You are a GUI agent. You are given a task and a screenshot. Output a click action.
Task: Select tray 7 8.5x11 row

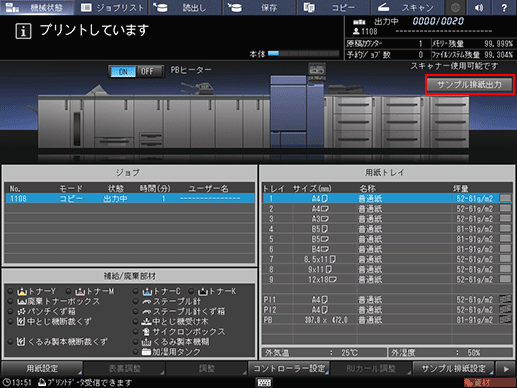coord(387,259)
